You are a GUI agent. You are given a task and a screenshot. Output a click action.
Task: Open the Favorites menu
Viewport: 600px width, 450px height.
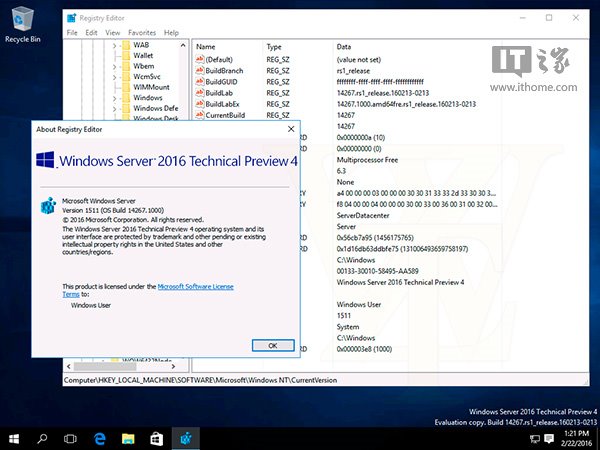[x=142, y=33]
